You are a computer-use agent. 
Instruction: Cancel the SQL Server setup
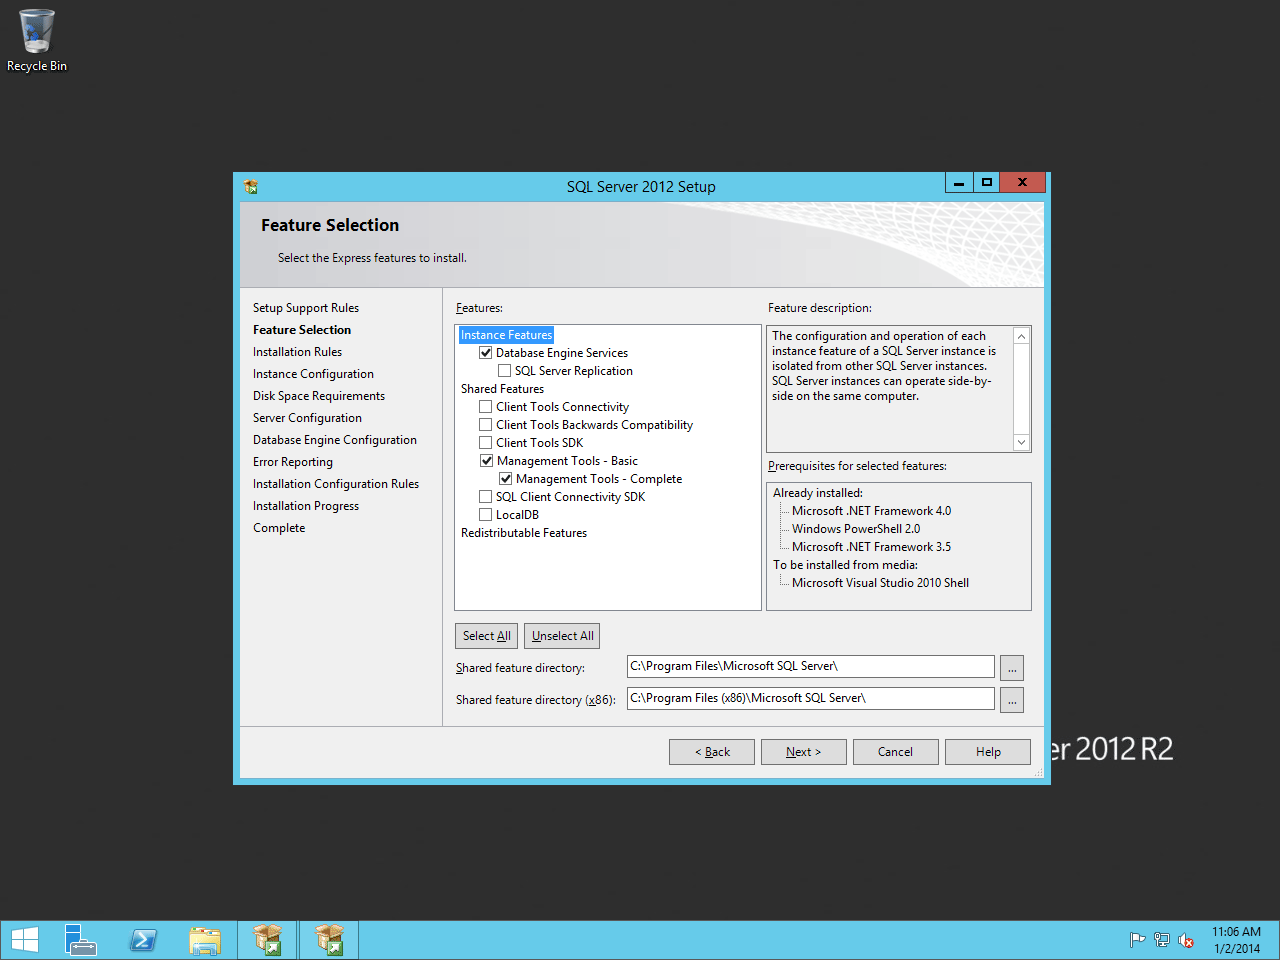(896, 752)
